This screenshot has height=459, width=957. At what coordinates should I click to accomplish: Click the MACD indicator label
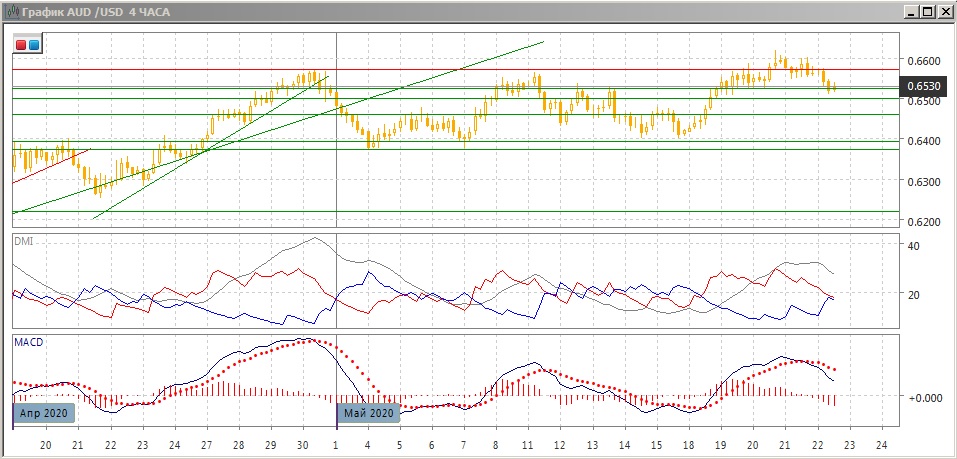coord(27,342)
